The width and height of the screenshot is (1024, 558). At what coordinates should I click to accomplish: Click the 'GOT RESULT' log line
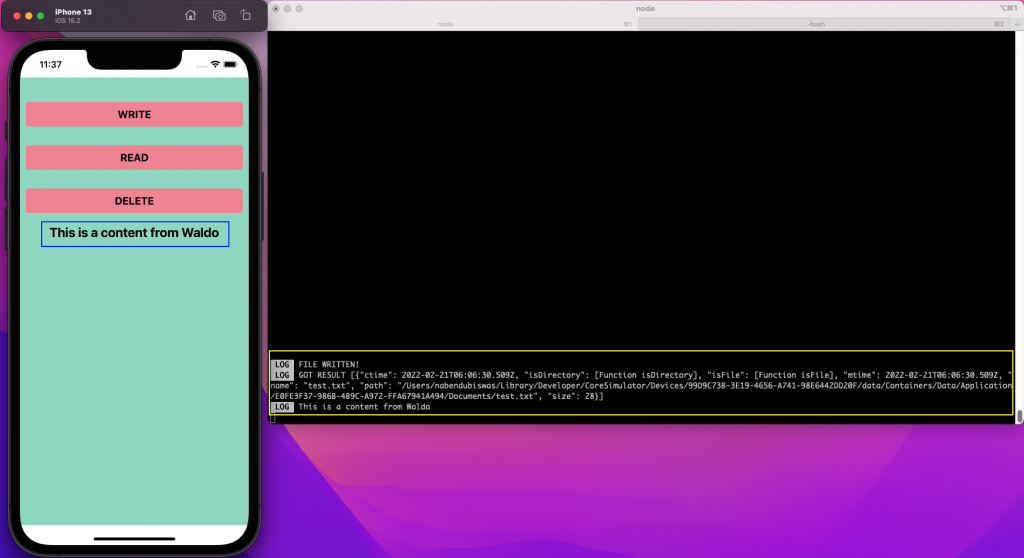640,386
